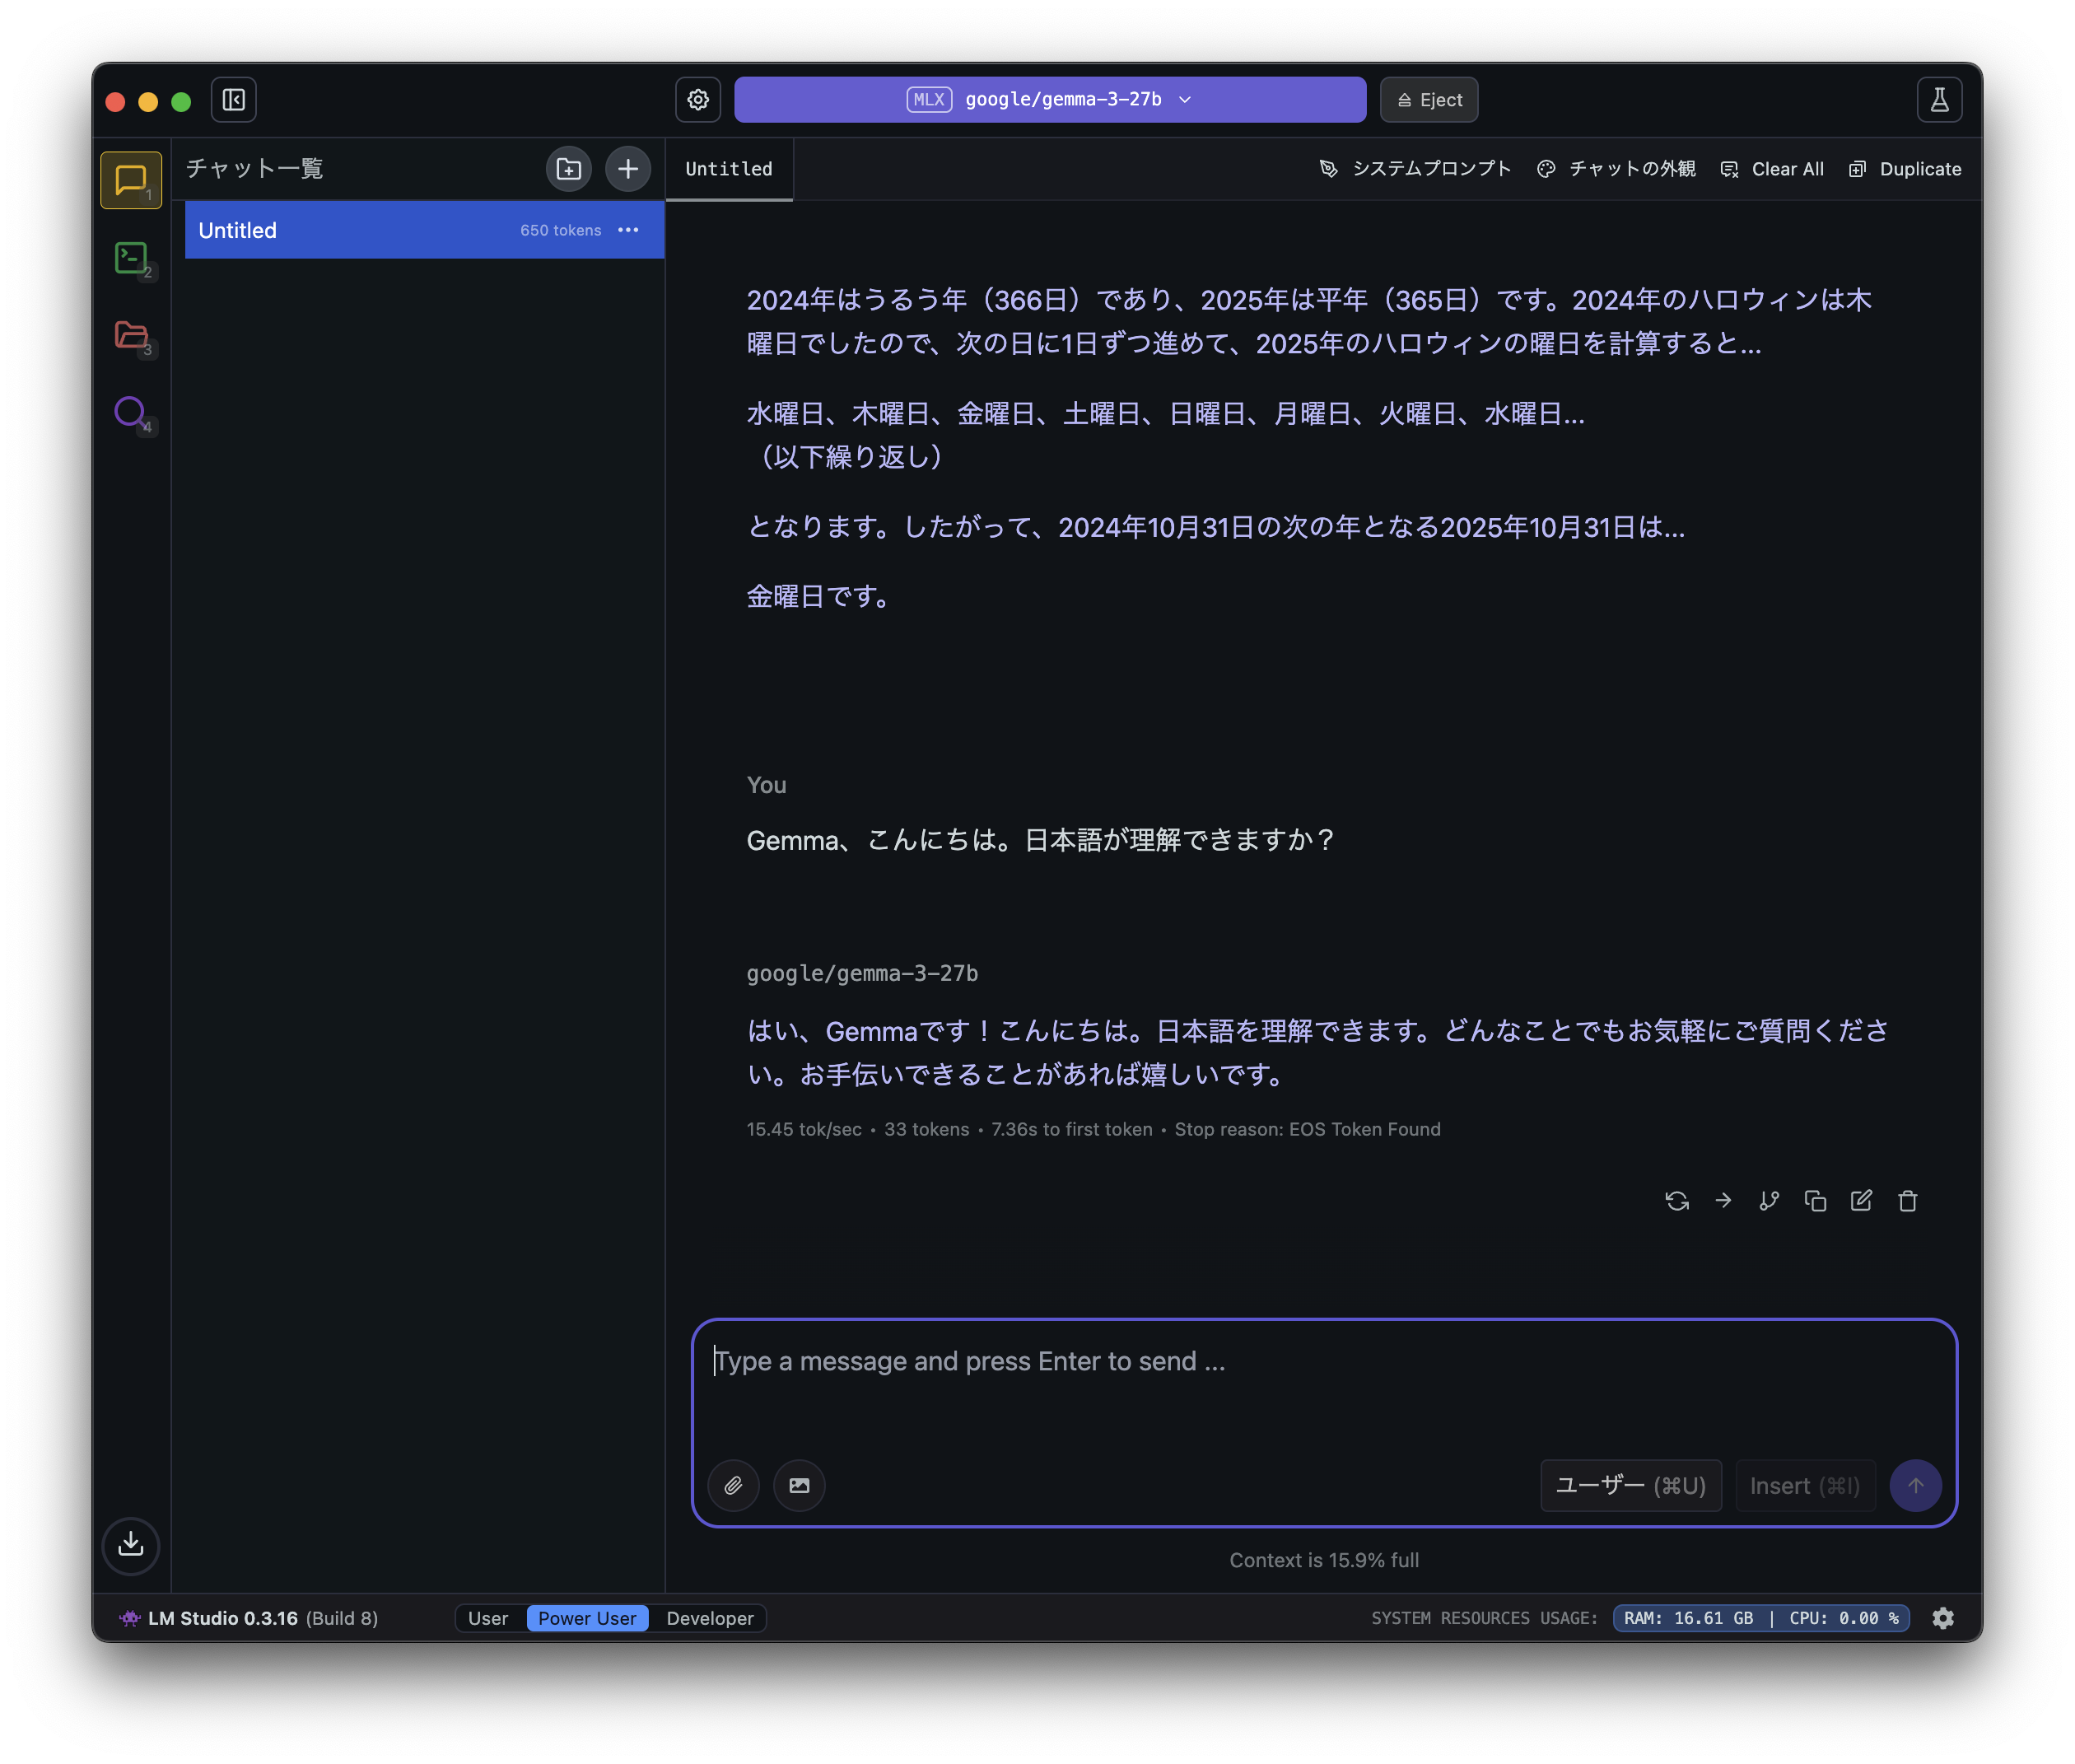Switch to Developer mode

709,1617
